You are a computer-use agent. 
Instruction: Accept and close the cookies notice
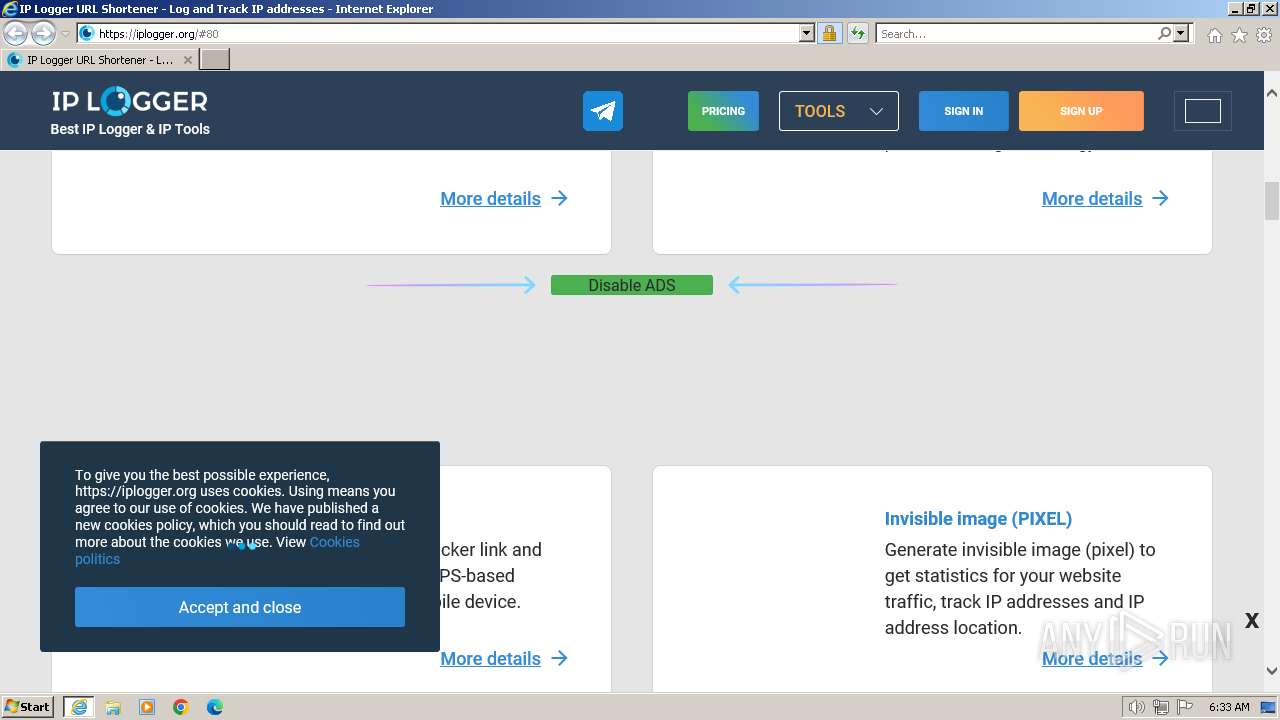click(x=240, y=607)
